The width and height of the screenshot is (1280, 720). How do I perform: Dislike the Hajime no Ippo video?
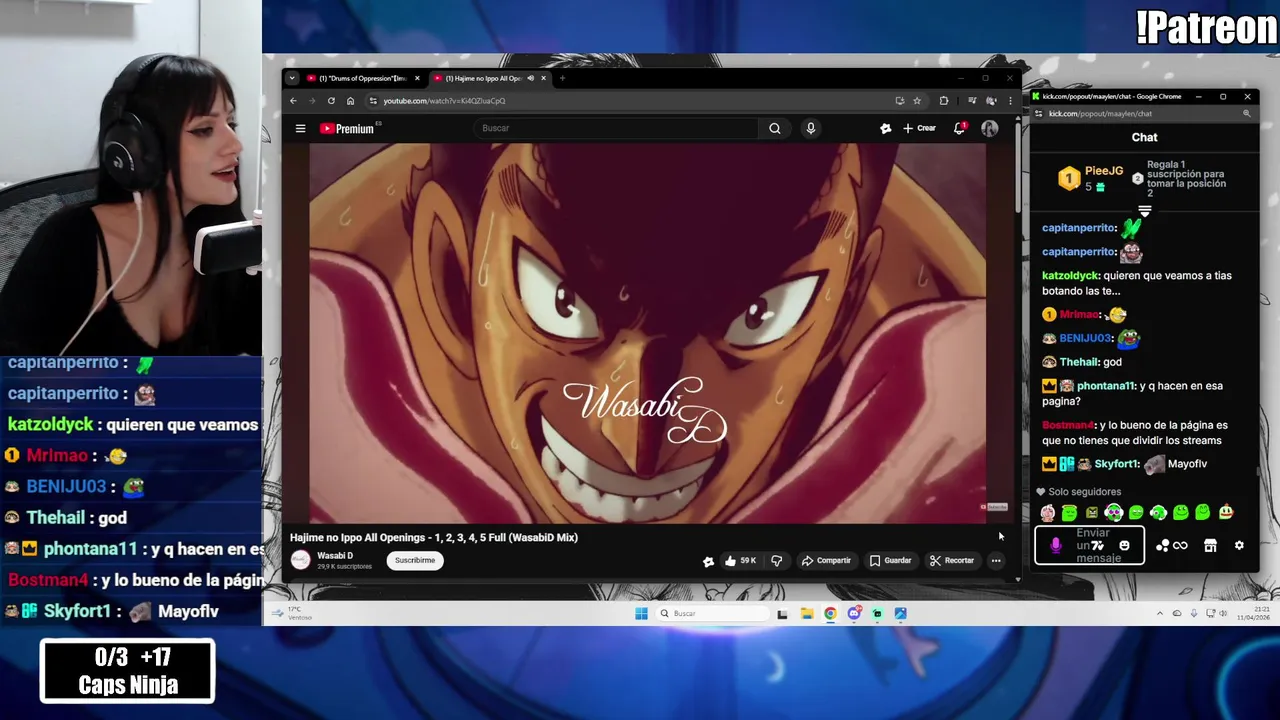tap(776, 560)
